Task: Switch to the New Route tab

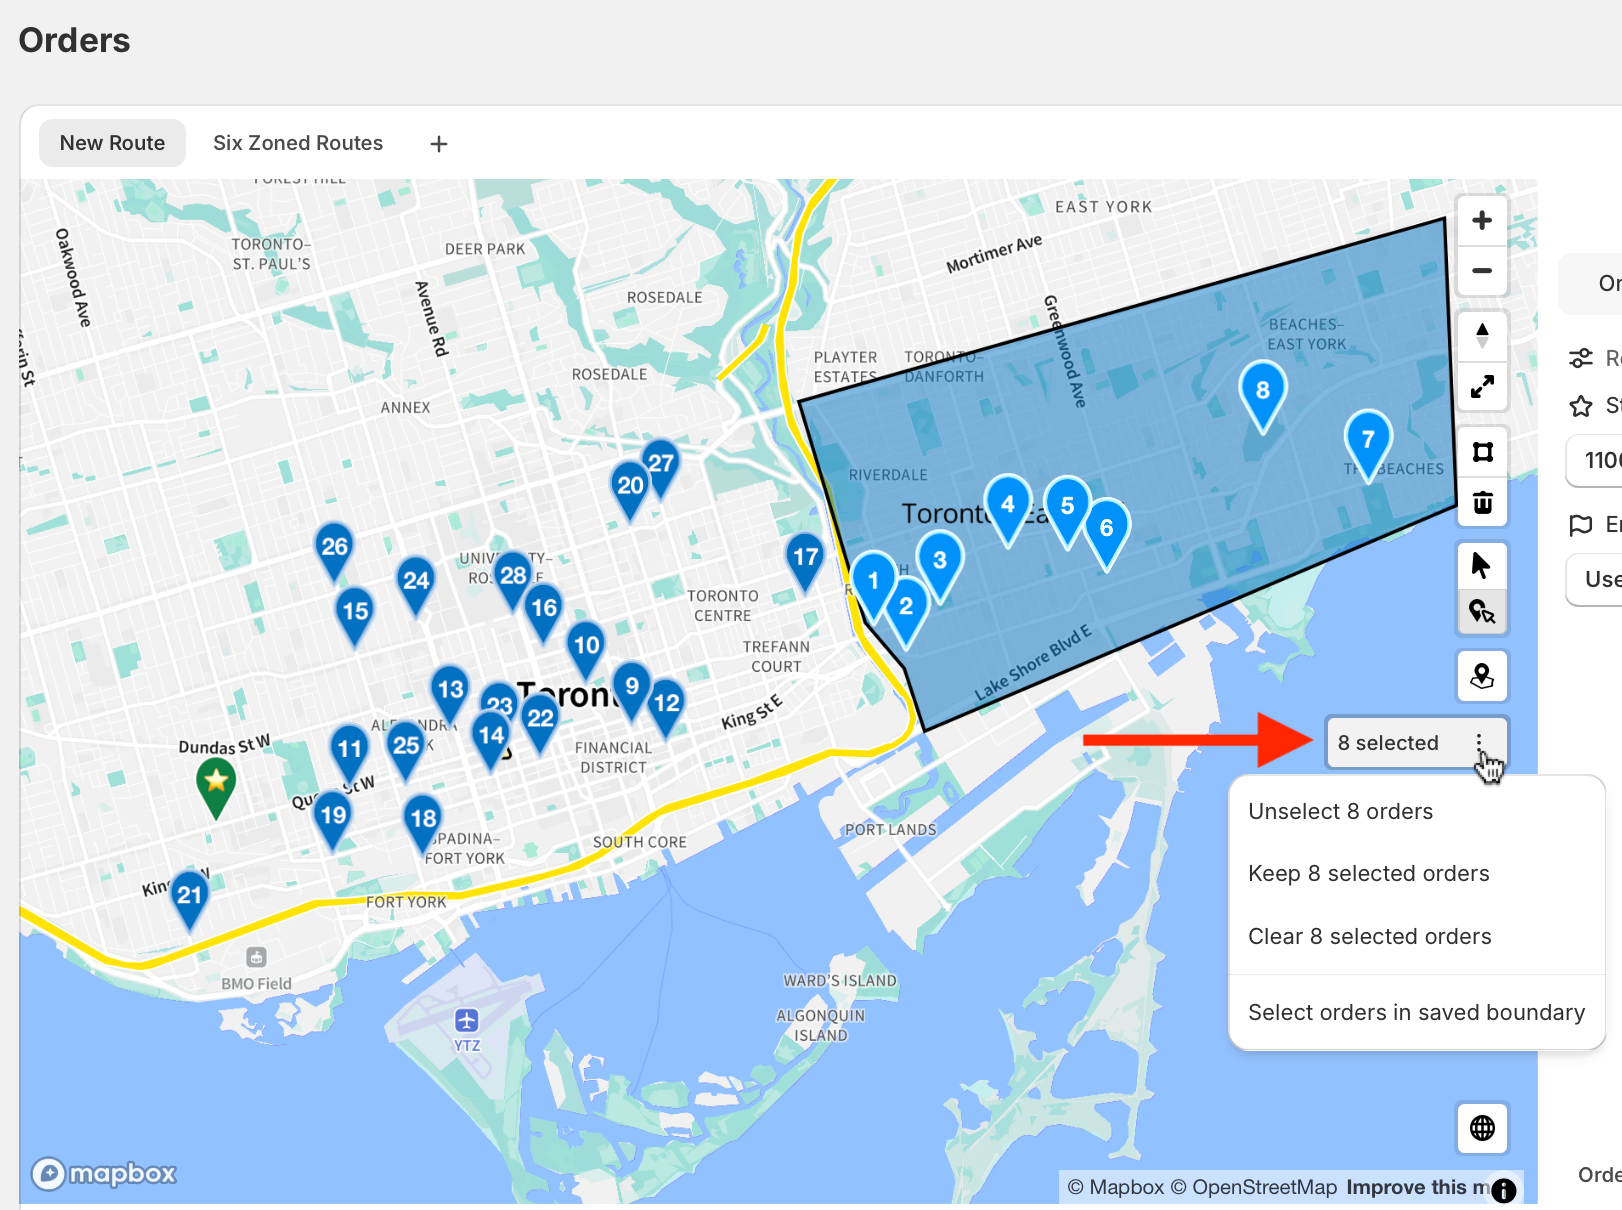Action: (112, 143)
